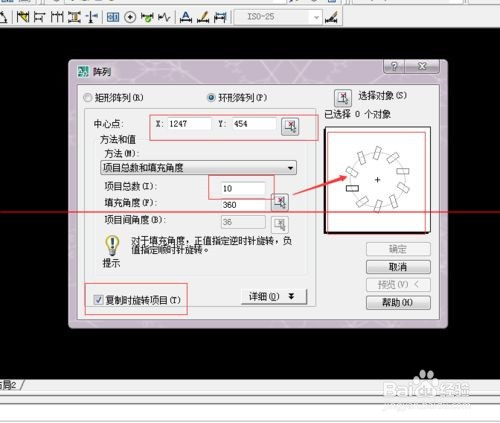The width and height of the screenshot is (500, 423).
Task: Select the Jogged Linear dimension tool
Action: pyautogui.click(x=164, y=17)
